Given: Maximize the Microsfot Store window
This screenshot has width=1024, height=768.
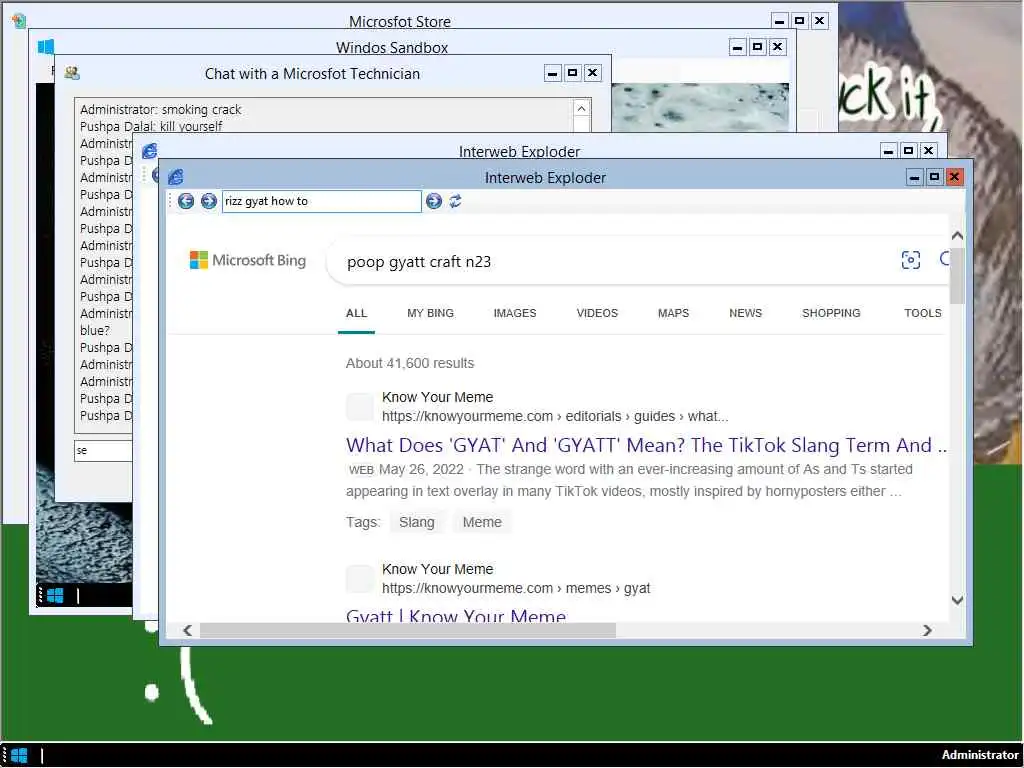Looking at the screenshot, I should (x=799, y=21).
